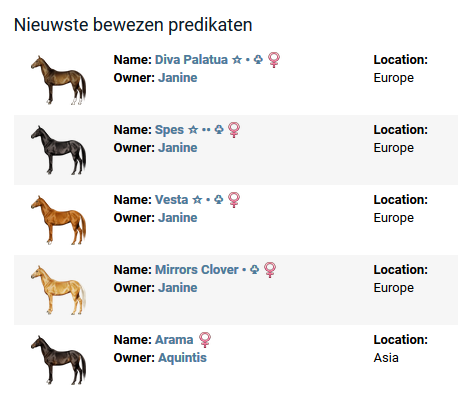Image resolution: width=458 pixels, height=404 pixels.
Task: Click the female symbol next to Diva Palatua
Action: click(274, 60)
